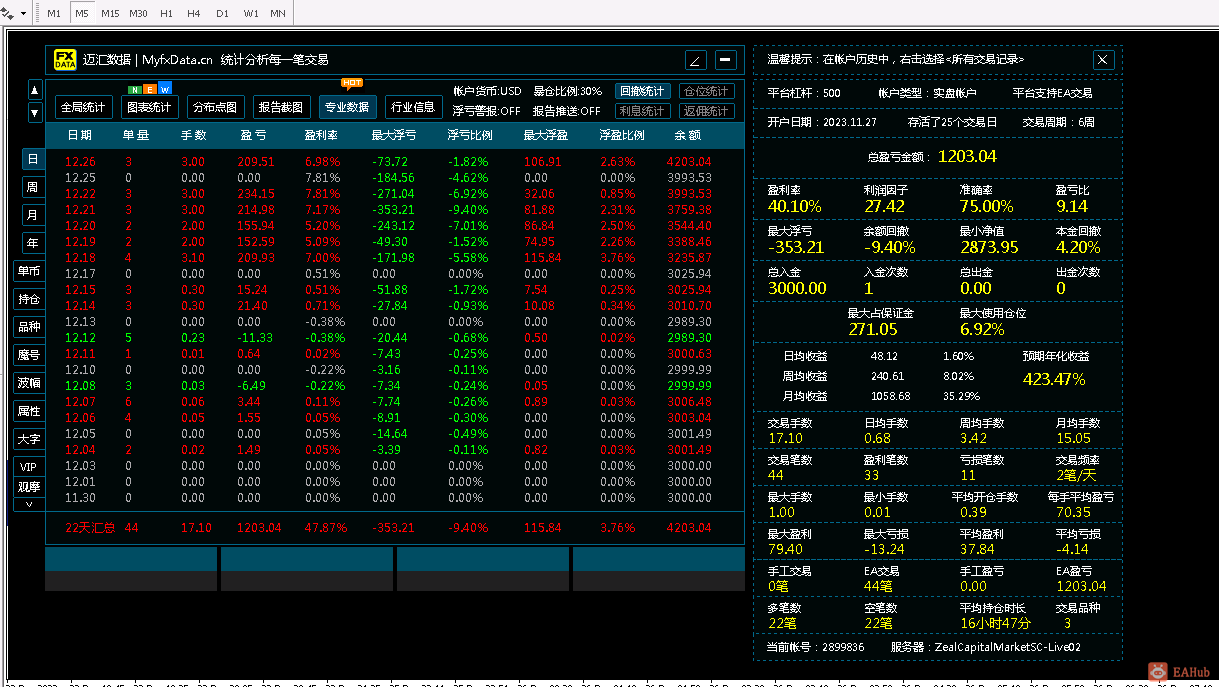
Task: Toggle the 大字 large-font sidebar button
Action: [29, 439]
